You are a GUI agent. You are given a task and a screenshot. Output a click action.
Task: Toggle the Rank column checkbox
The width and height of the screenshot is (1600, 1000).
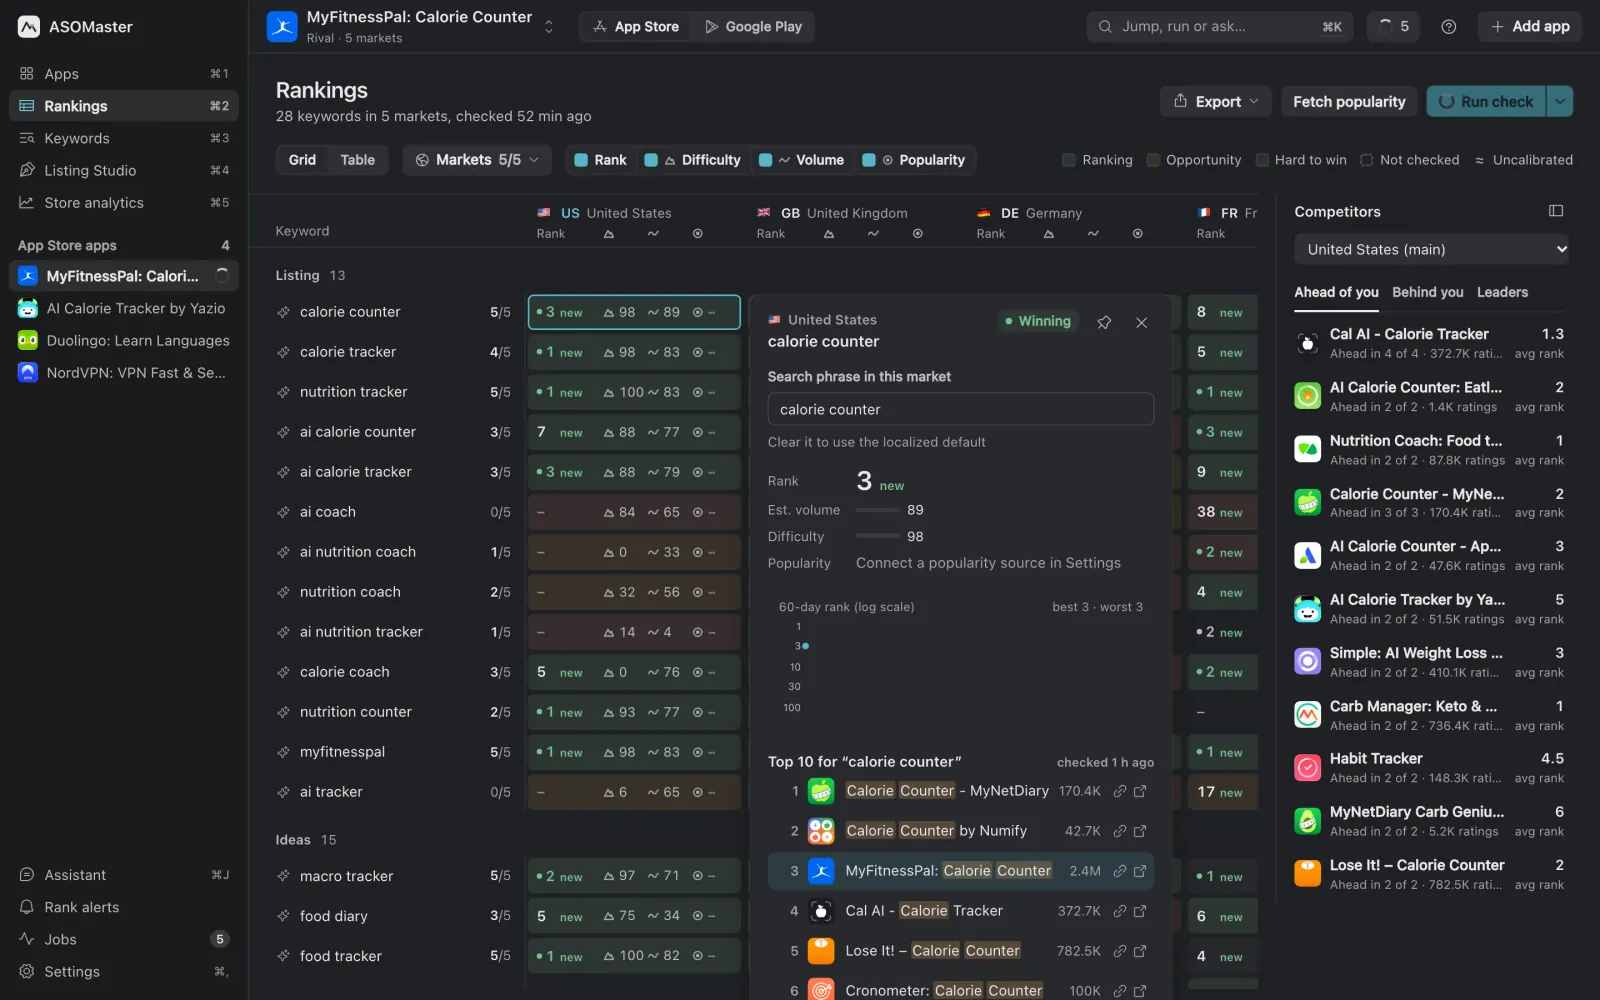coord(581,160)
